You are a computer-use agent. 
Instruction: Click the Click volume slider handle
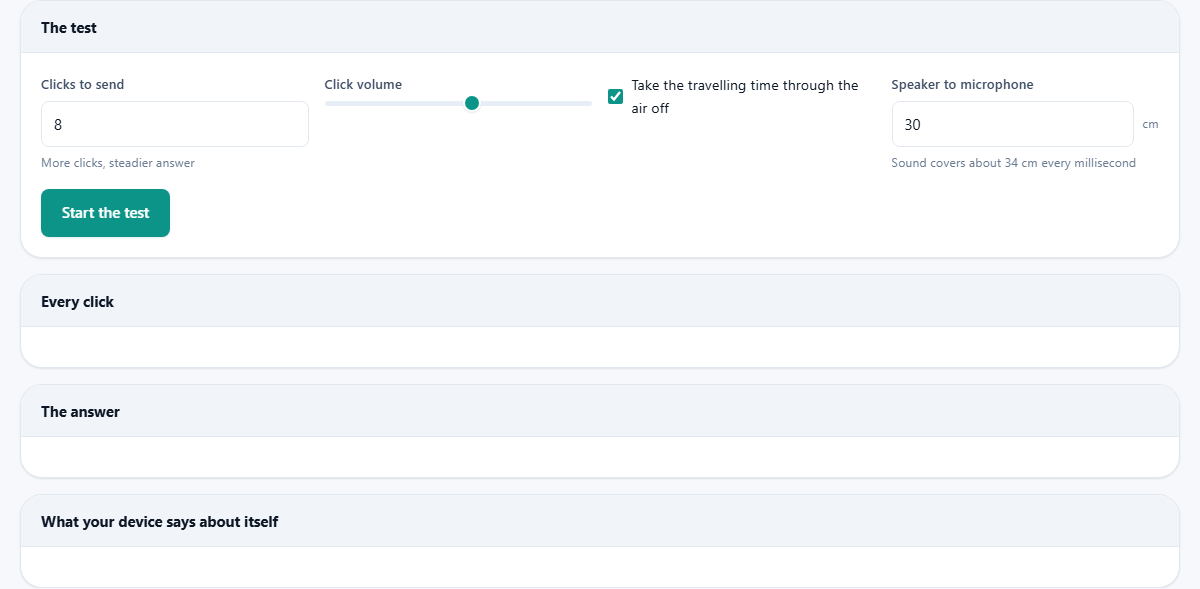(x=472, y=103)
